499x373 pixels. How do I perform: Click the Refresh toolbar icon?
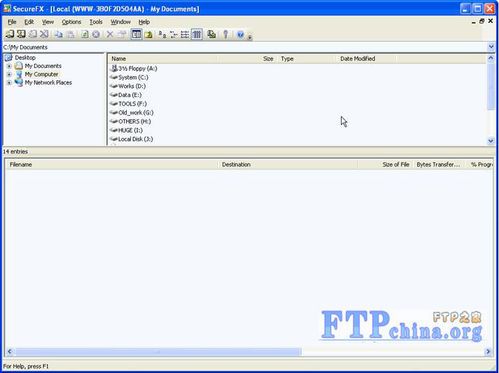pyautogui.click(x=85, y=34)
